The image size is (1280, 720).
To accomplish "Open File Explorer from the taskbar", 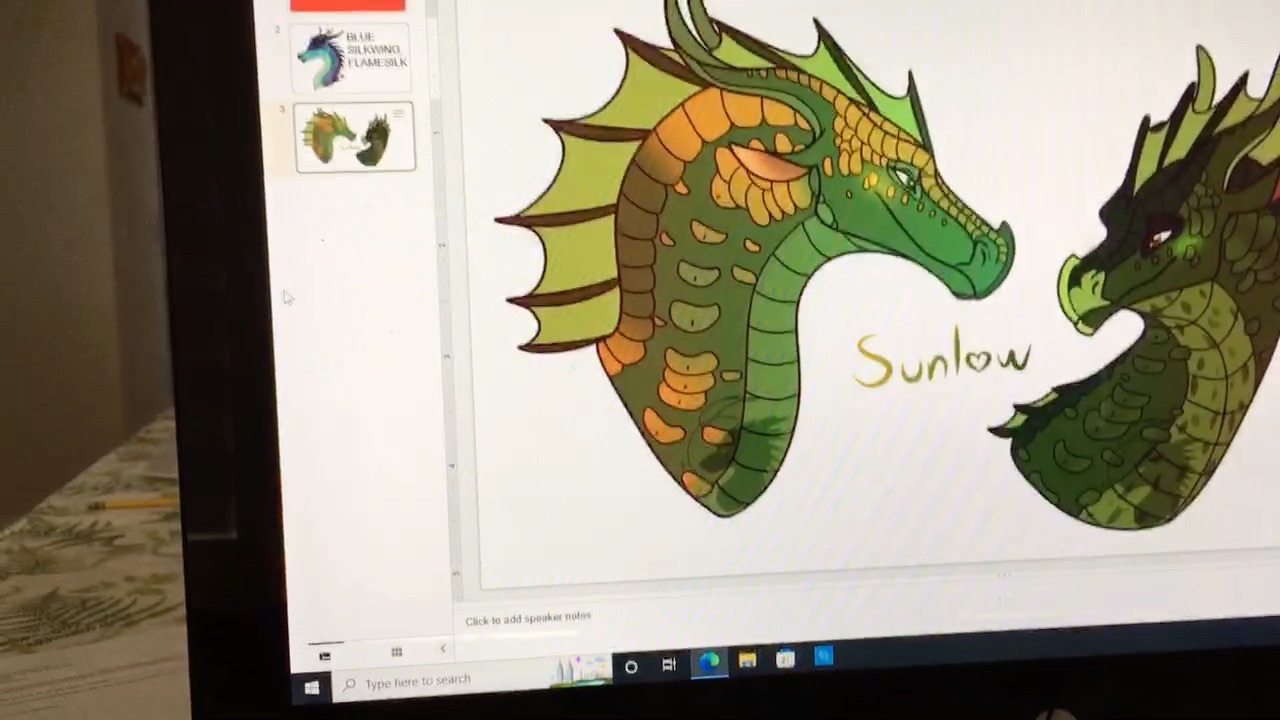I will [747, 660].
